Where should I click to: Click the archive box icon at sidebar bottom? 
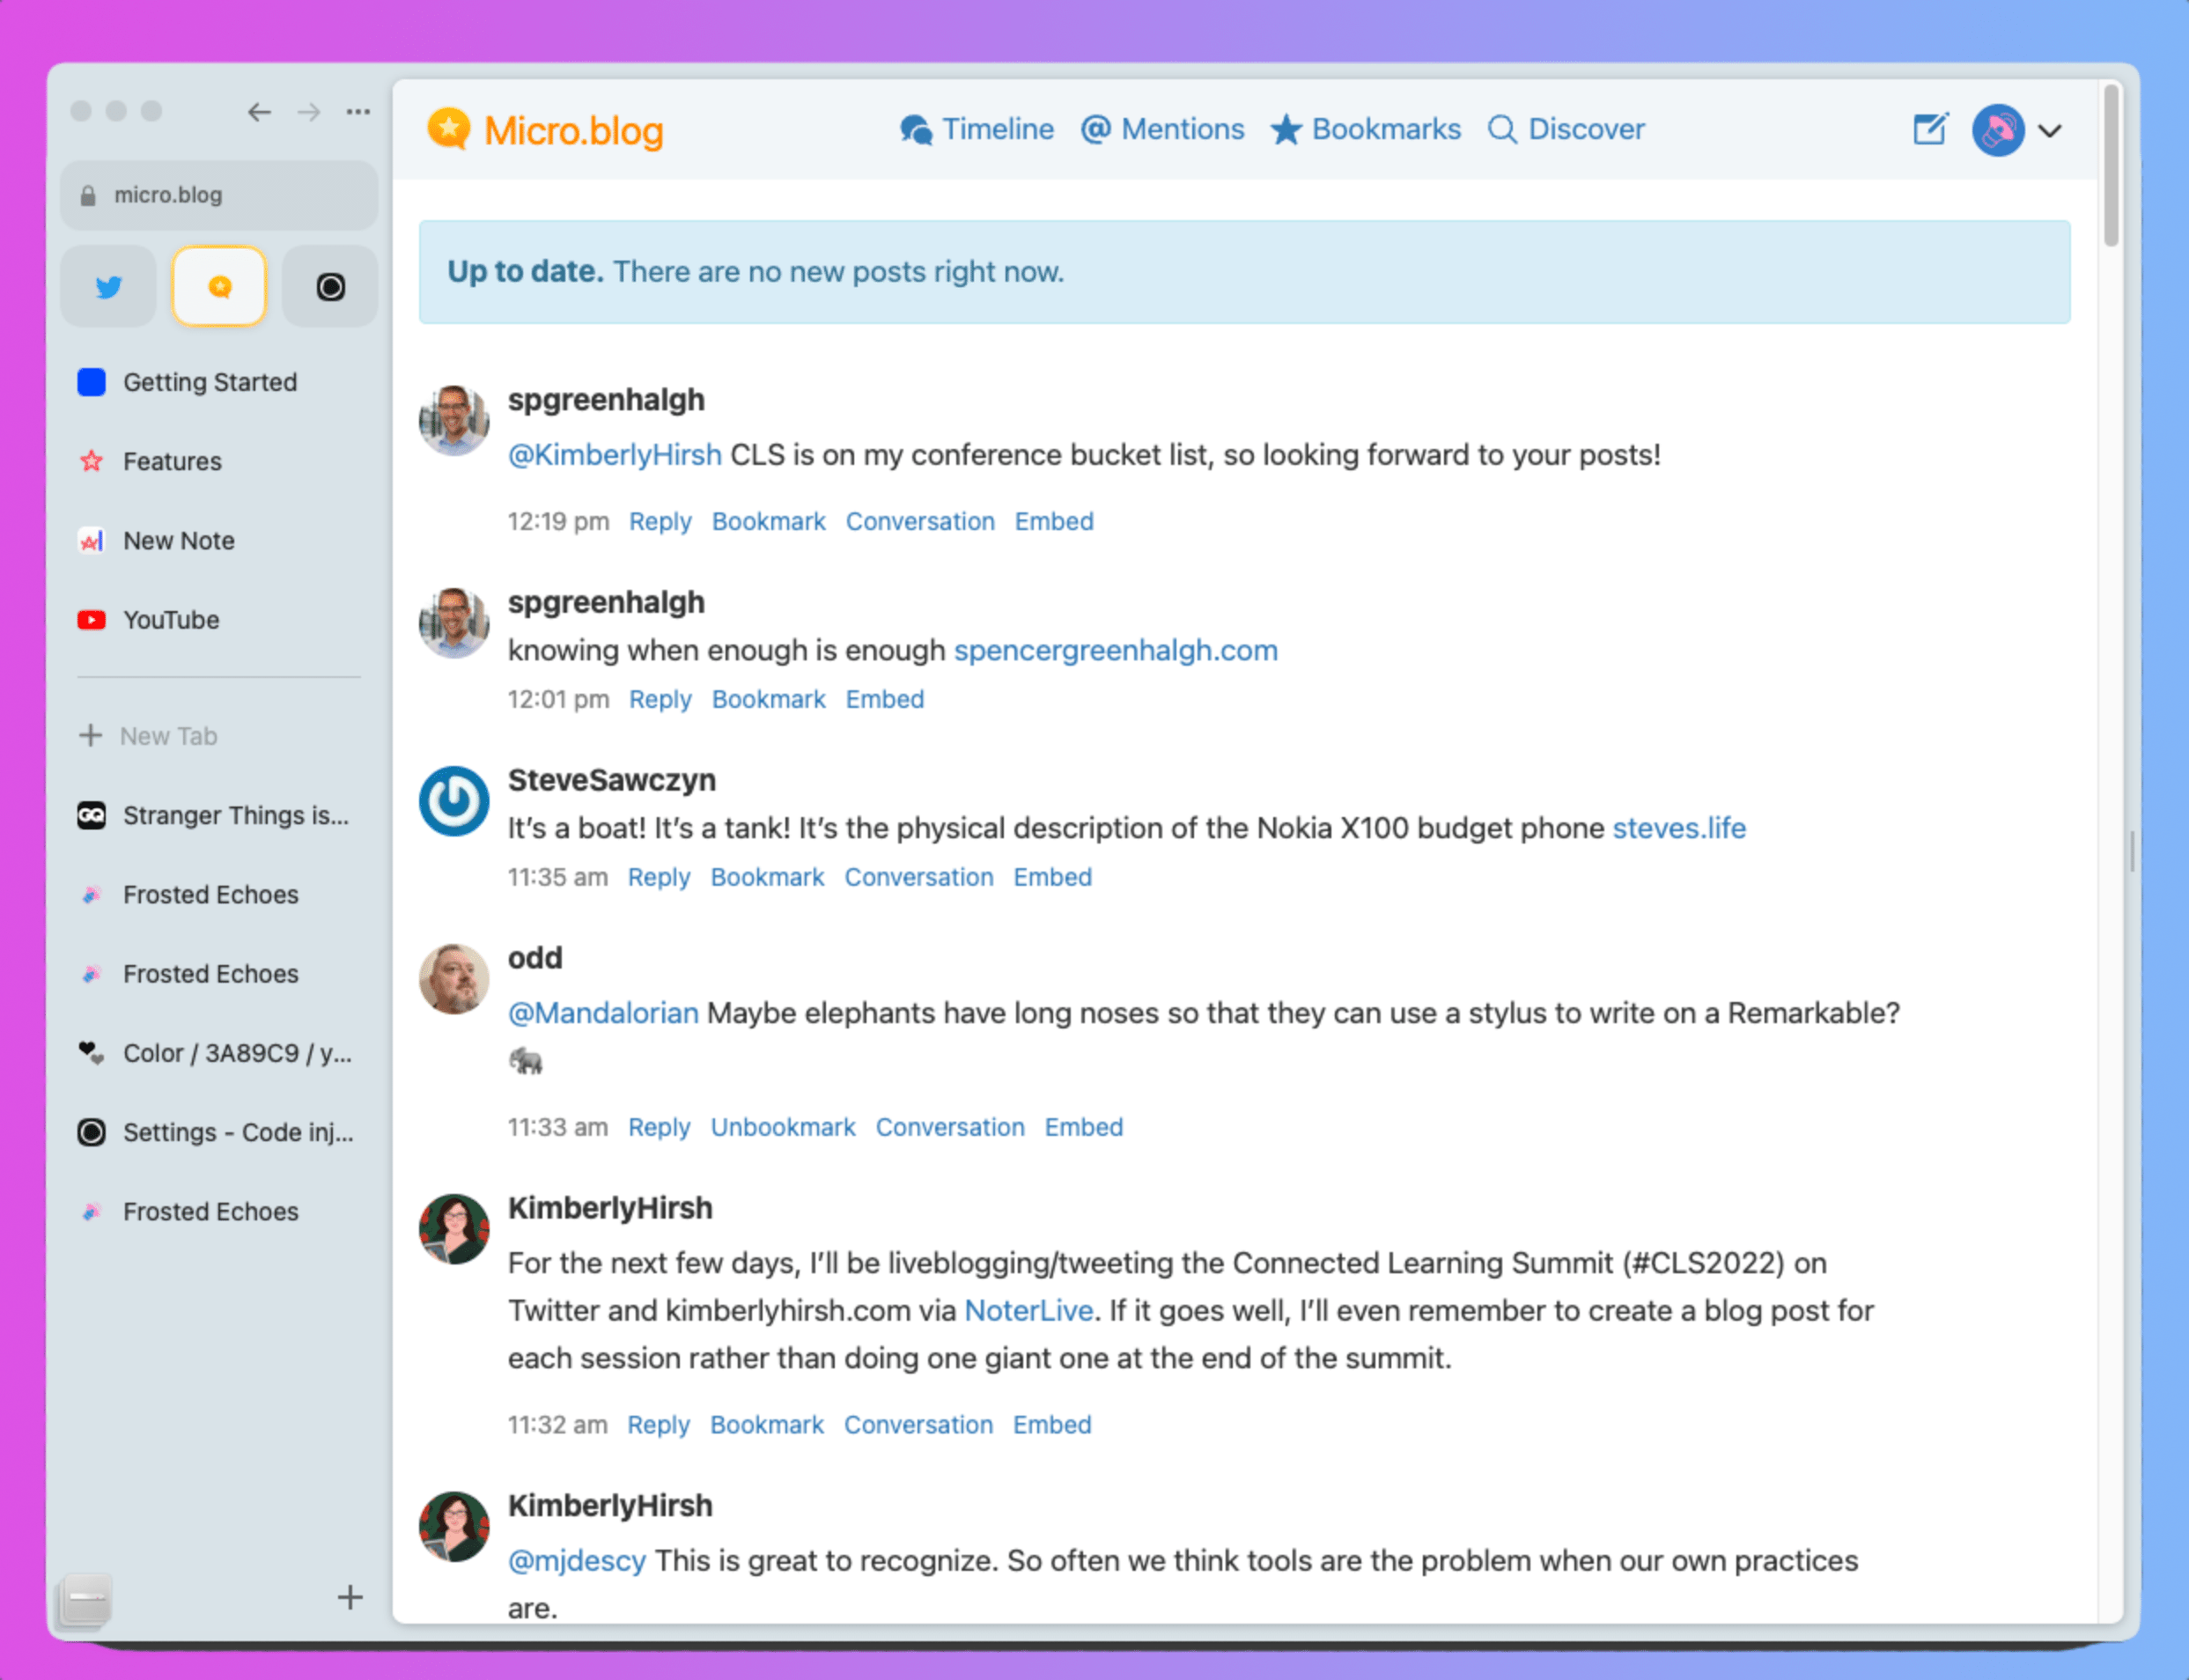[x=86, y=1599]
